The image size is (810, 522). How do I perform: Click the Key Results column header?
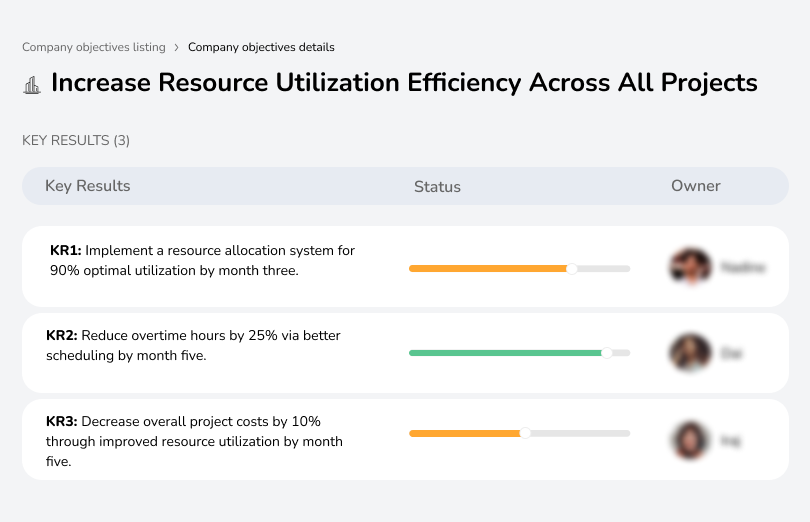[87, 186]
